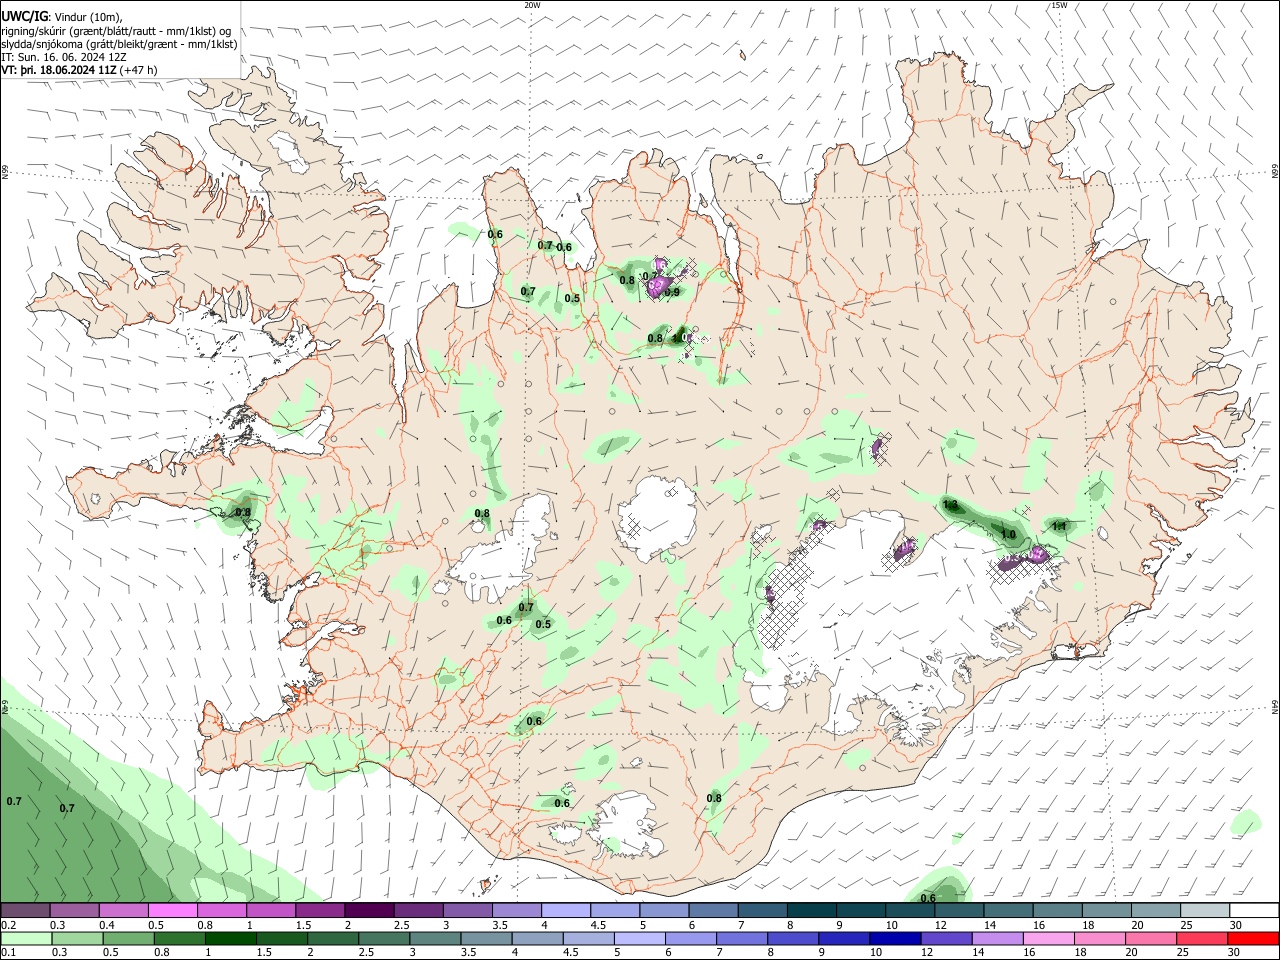Select the 'IT: Sun. 16. 06. 2024 12Z' line
The width and height of the screenshot is (1280, 960).
click(x=64, y=57)
